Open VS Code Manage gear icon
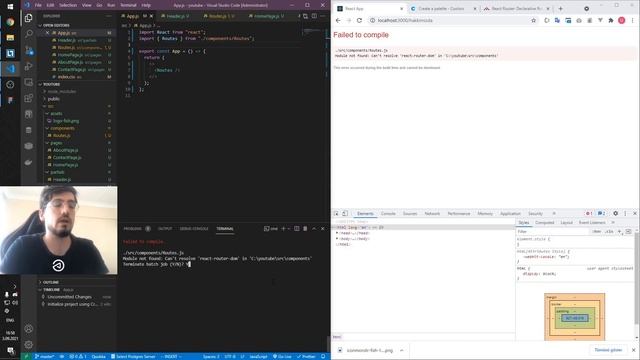This screenshot has height=360, width=640. tap(29, 344)
